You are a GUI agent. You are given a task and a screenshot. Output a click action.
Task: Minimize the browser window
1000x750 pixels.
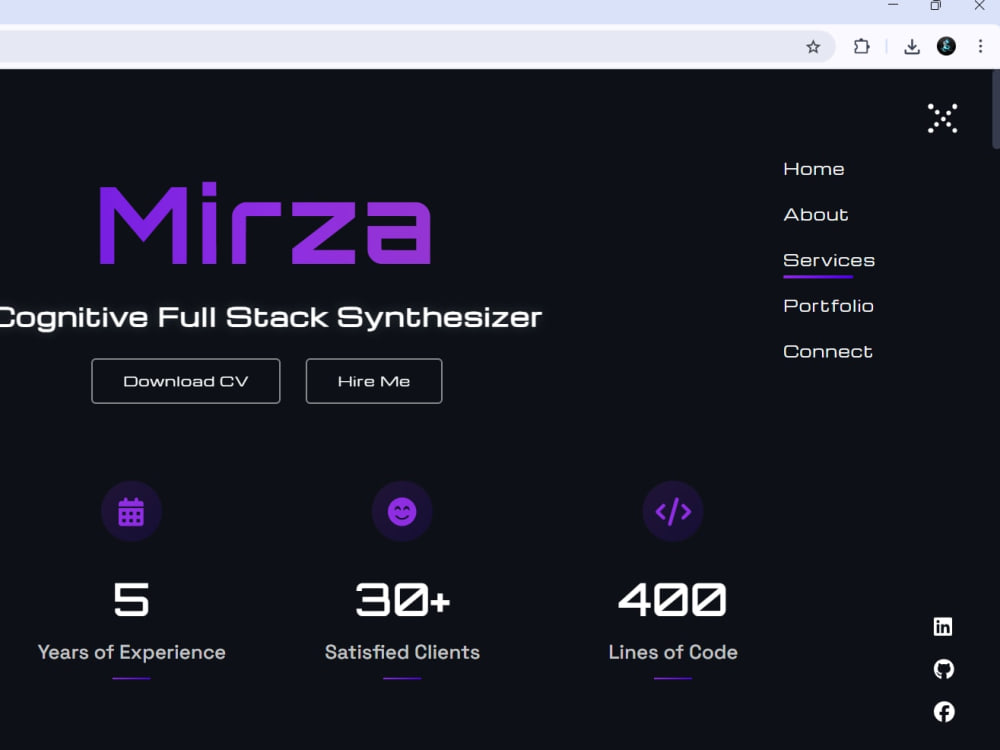click(893, 6)
